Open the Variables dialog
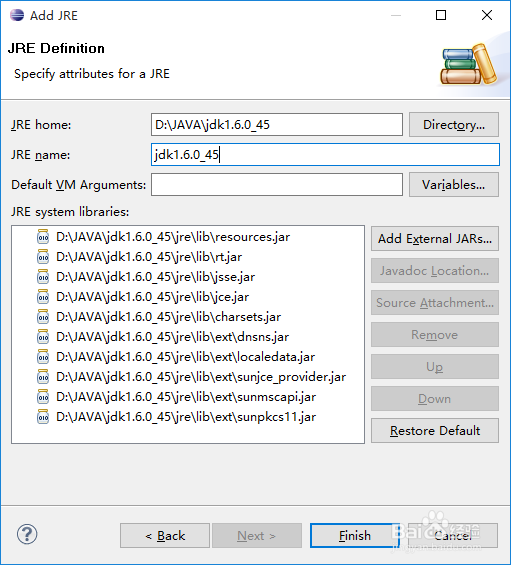The image size is (511, 565). pyautogui.click(x=454, y=185)
